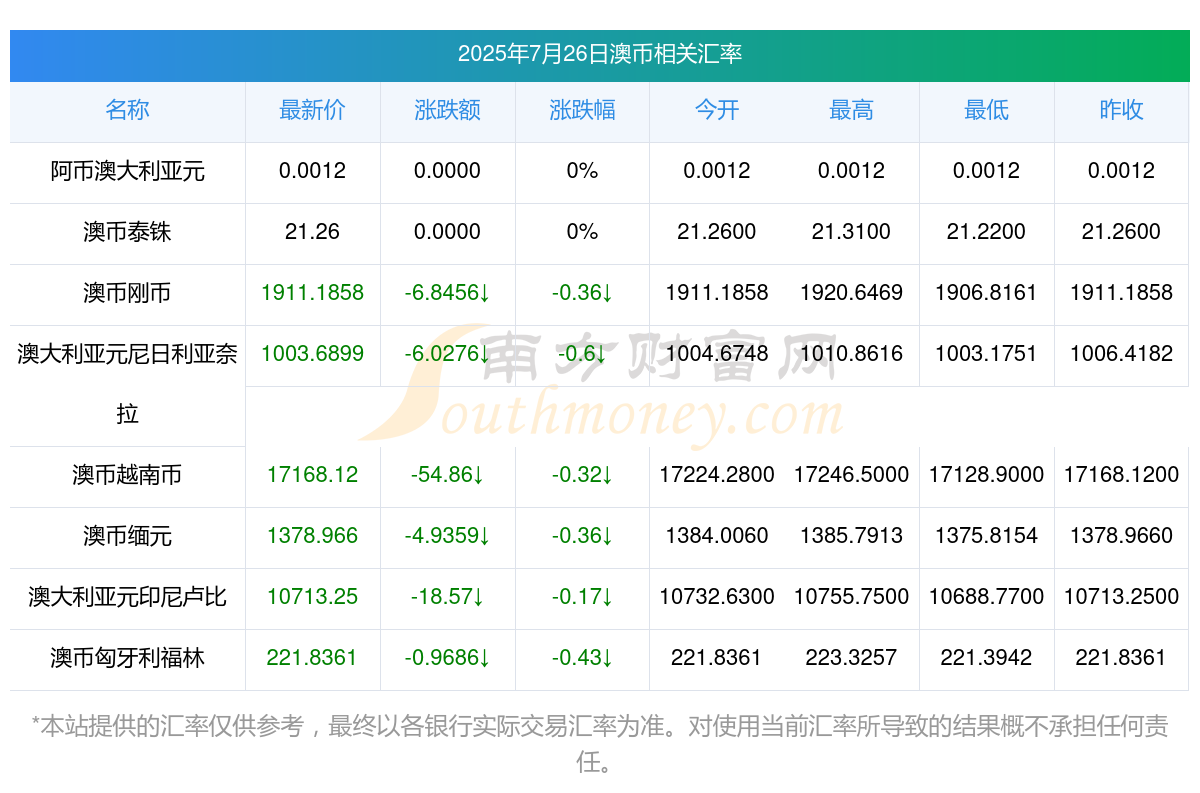Viewport: 1200px width, 793px height.
Task: Select 阿币澳大利亚元 change percent 0%
Action: click(582, 171)
